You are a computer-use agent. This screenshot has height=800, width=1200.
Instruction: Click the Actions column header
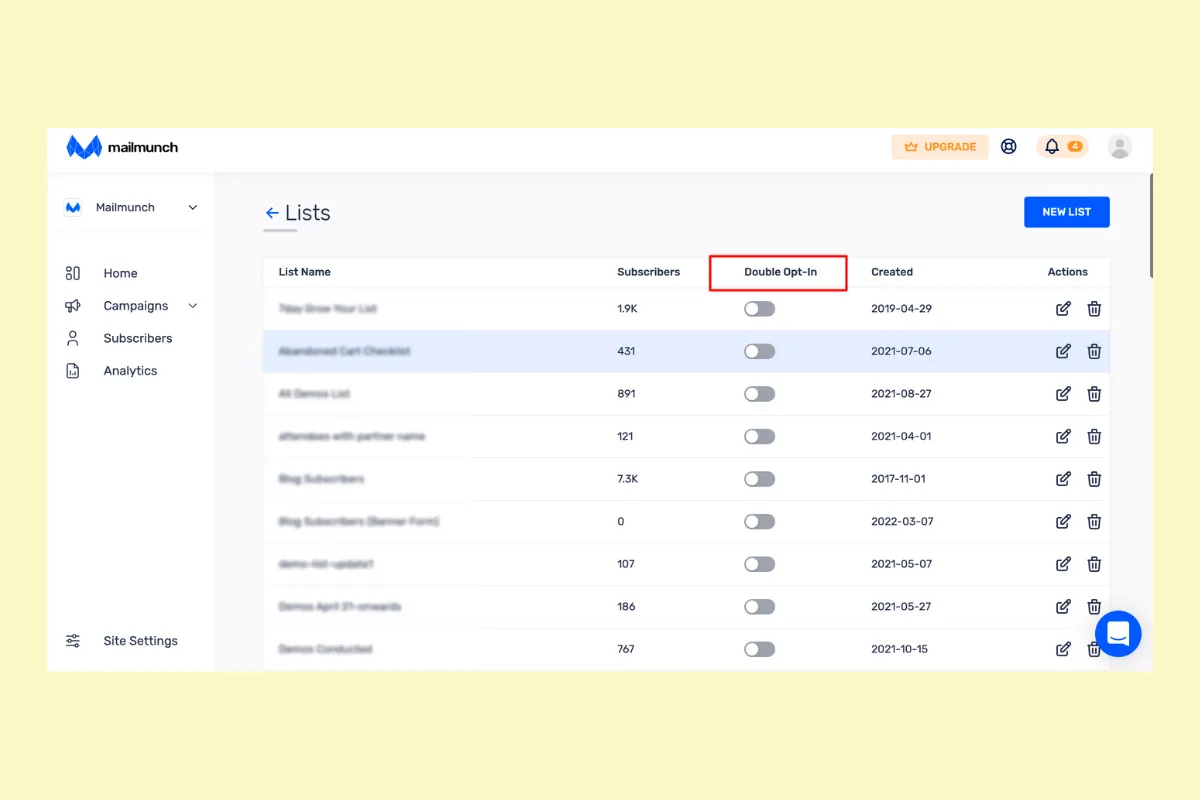(1067, 272)
